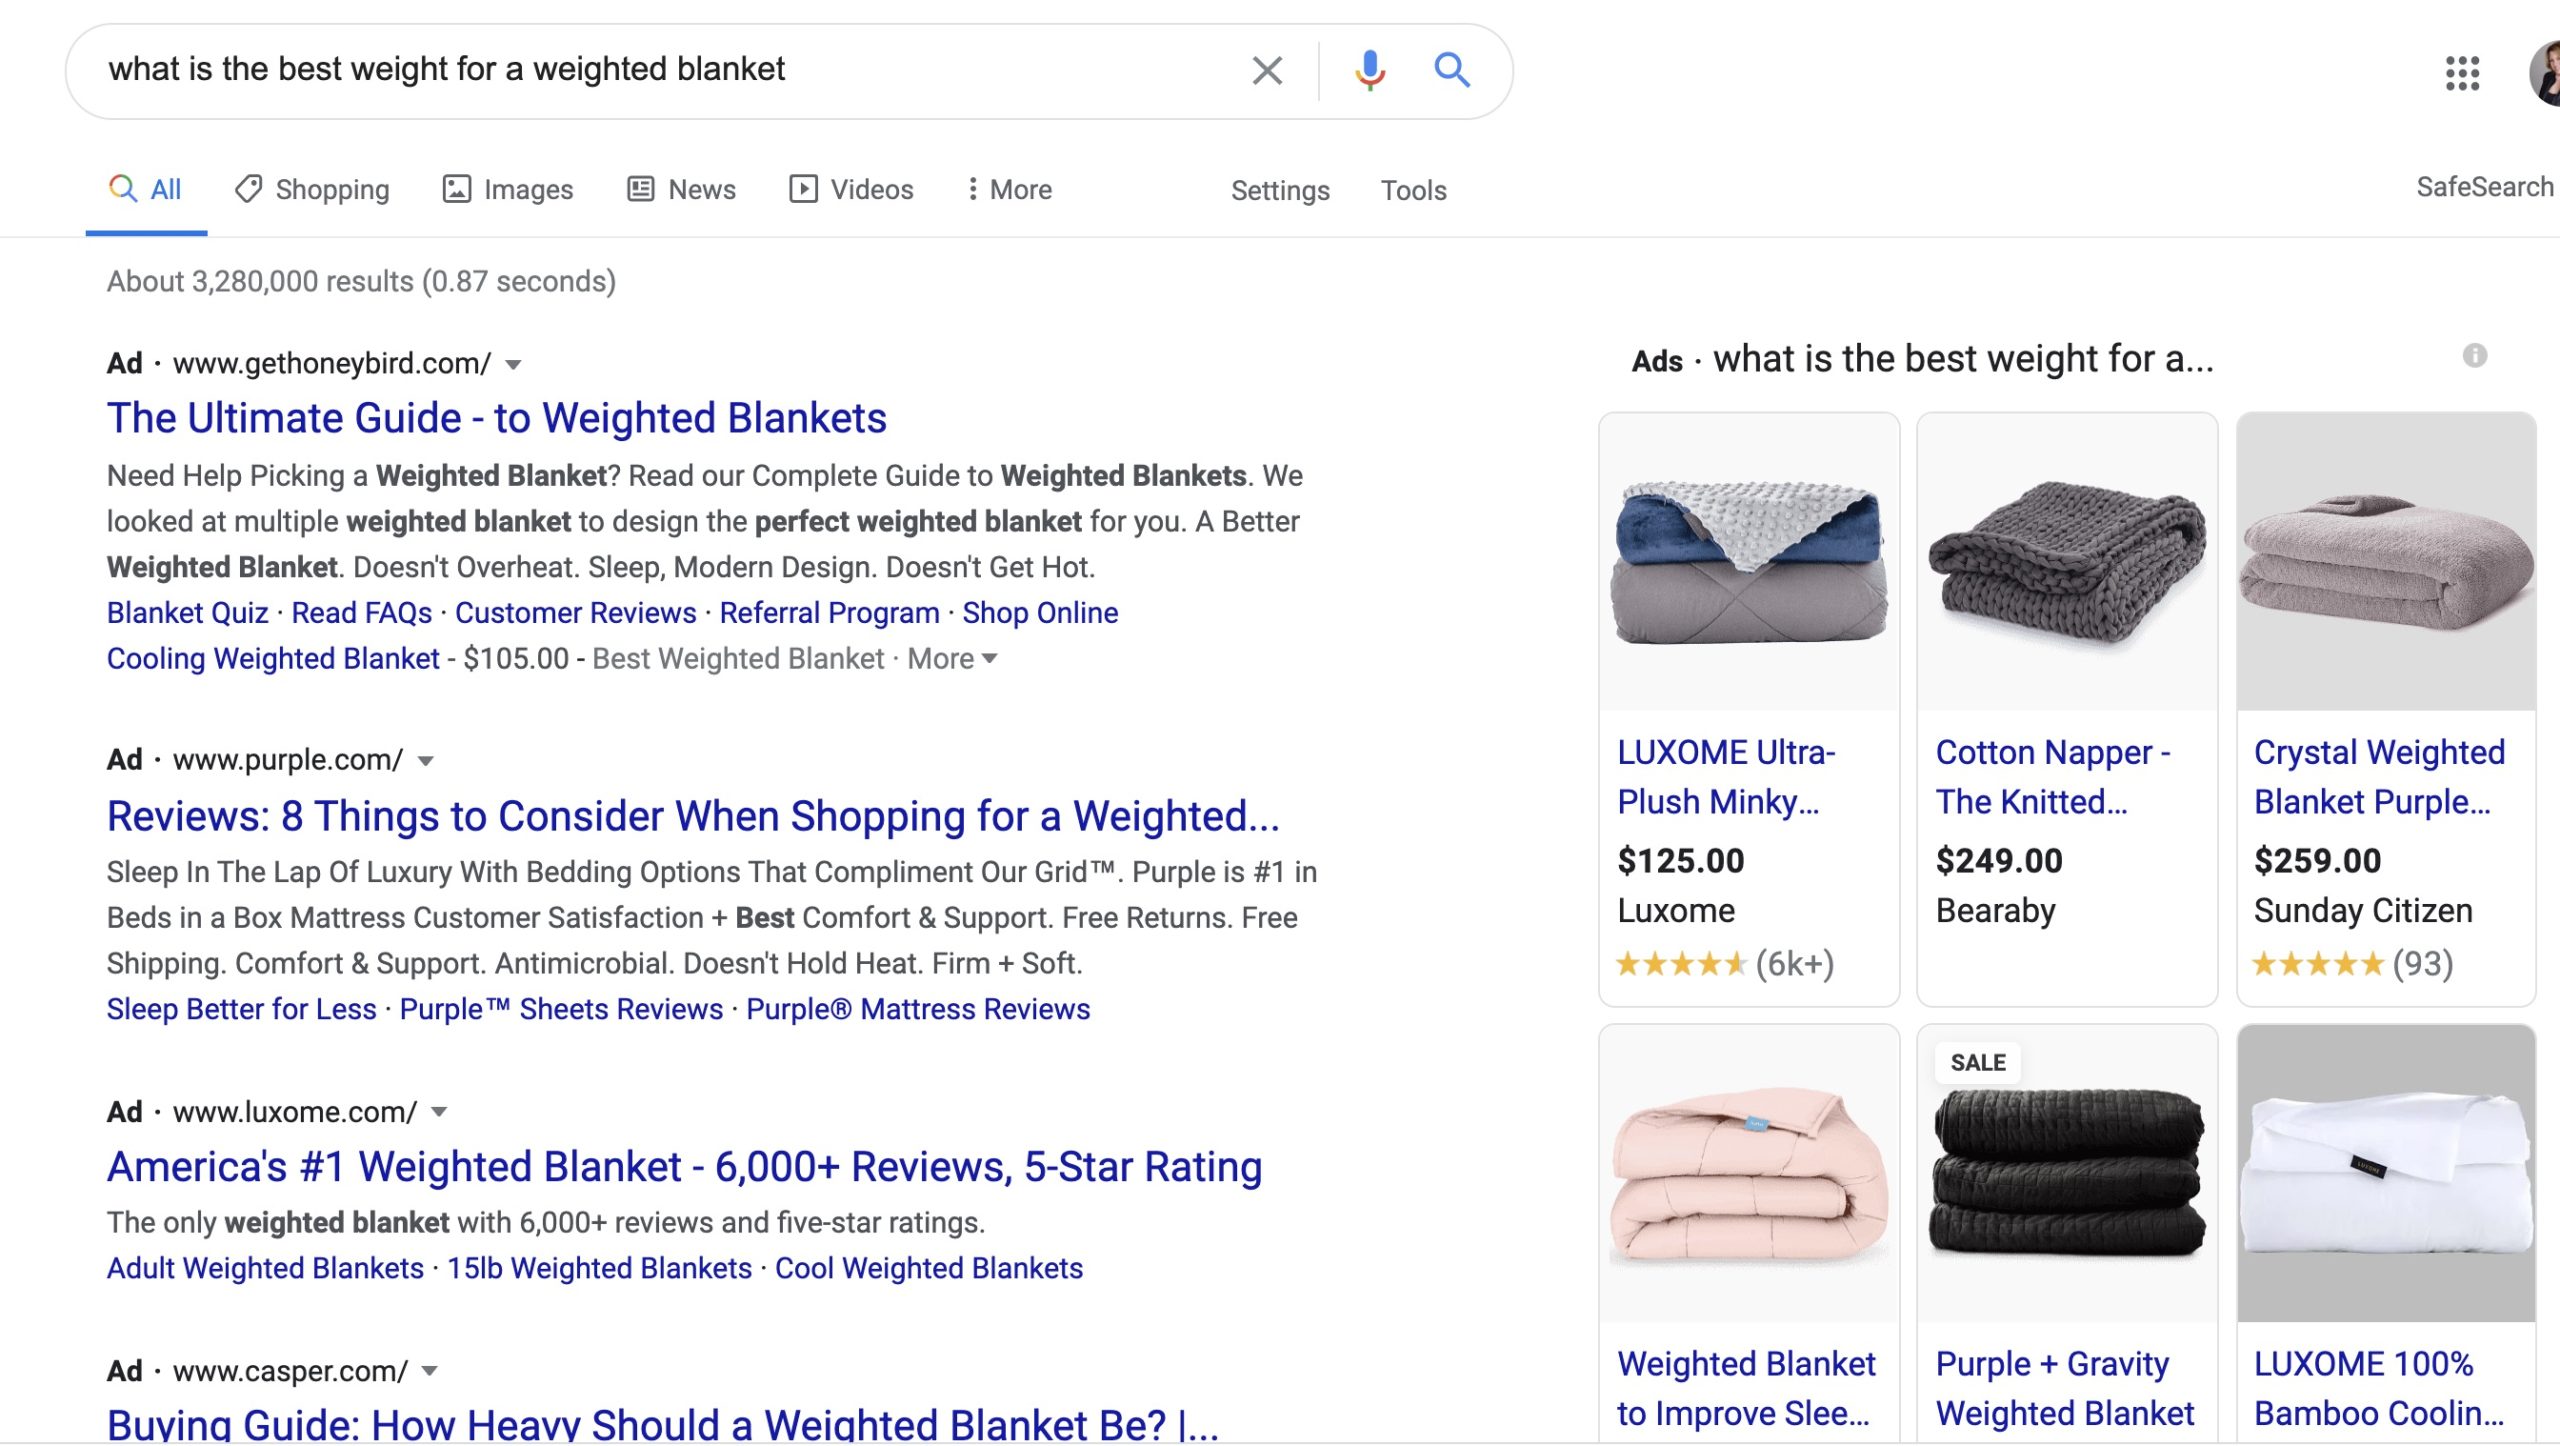This screenshot has height=1446, width=2560.
Task: Click the blue magnifying glass search button
Action: 1452,71
